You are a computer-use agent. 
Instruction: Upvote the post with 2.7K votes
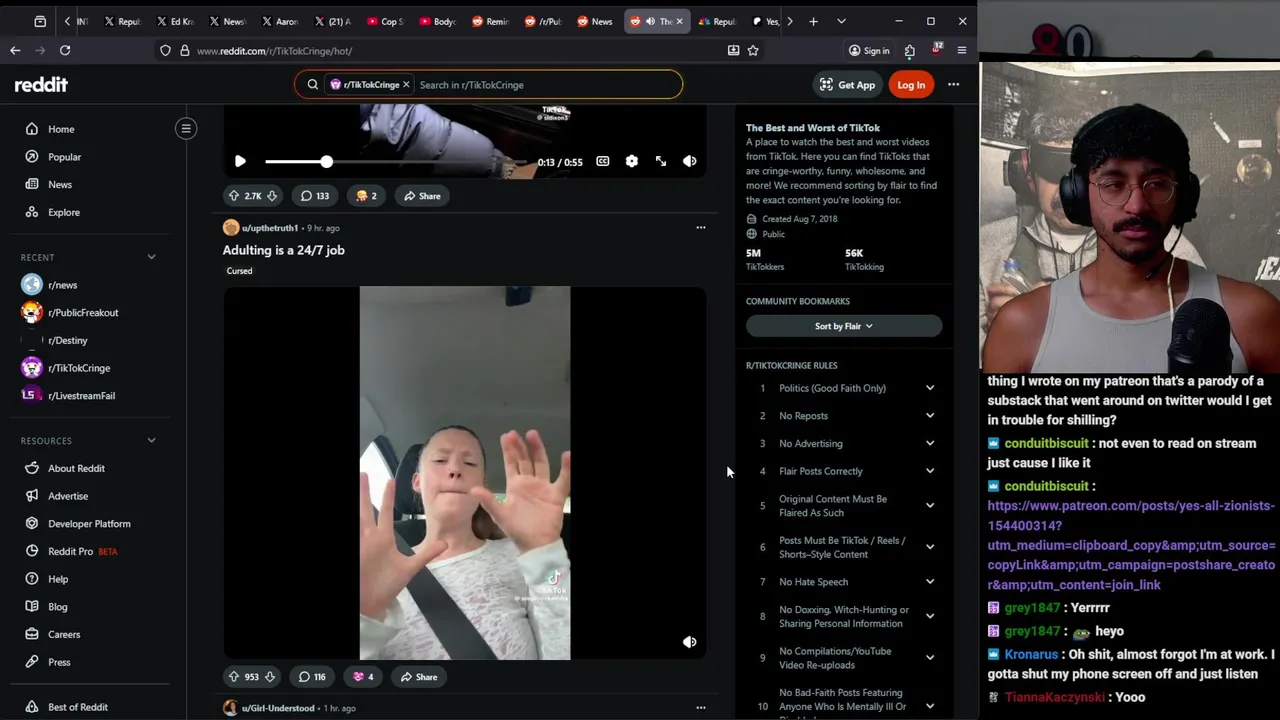[x=234, y=196]
